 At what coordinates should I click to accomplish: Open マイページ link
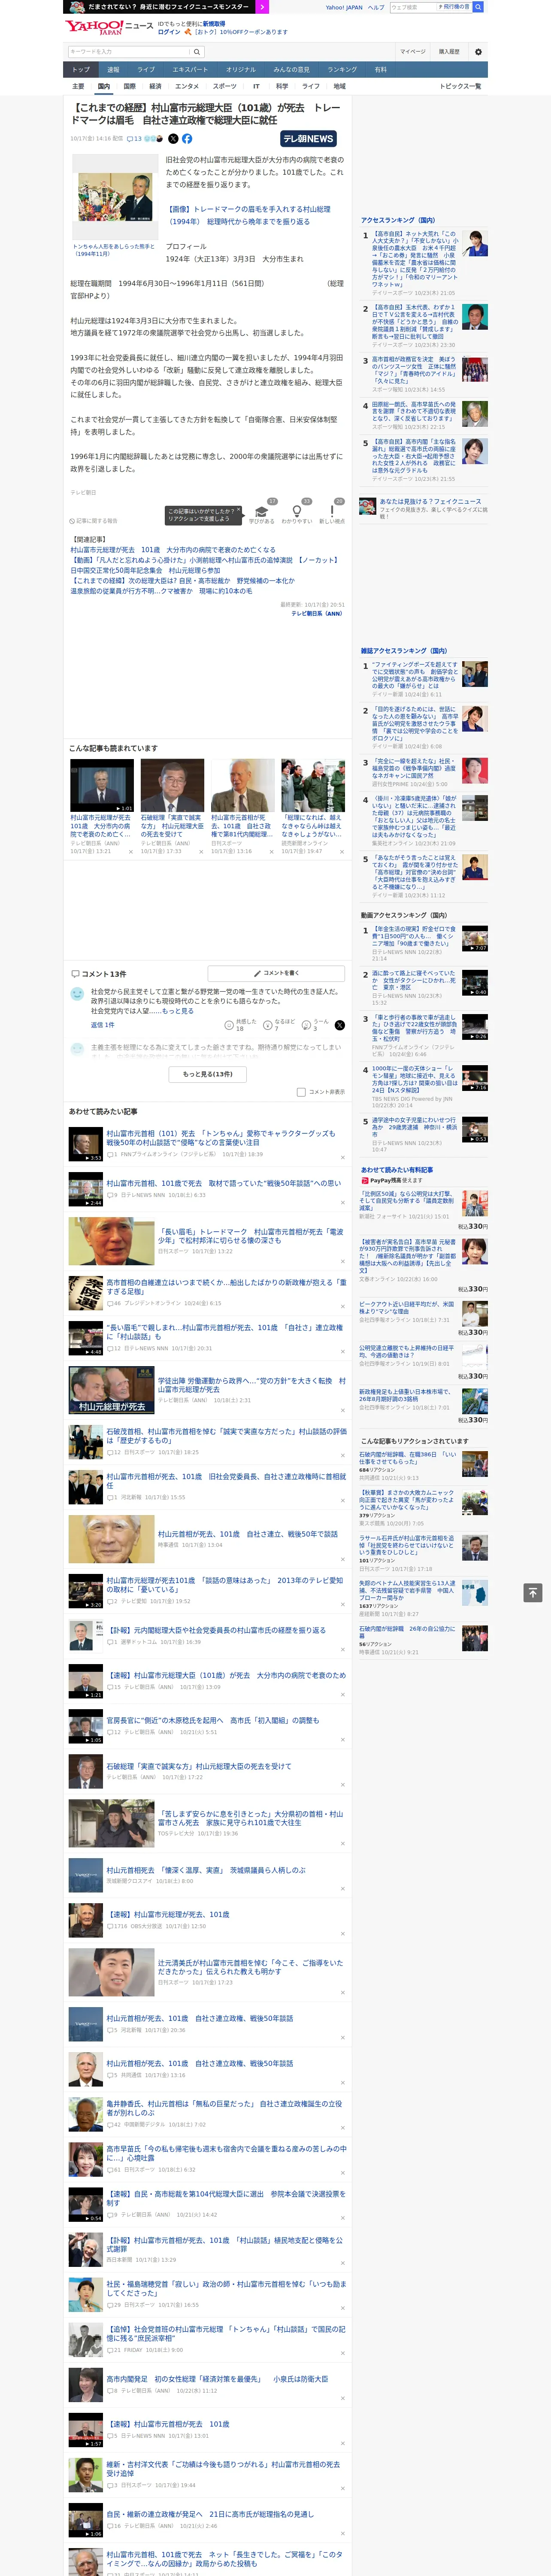click(x=412, y=52)
